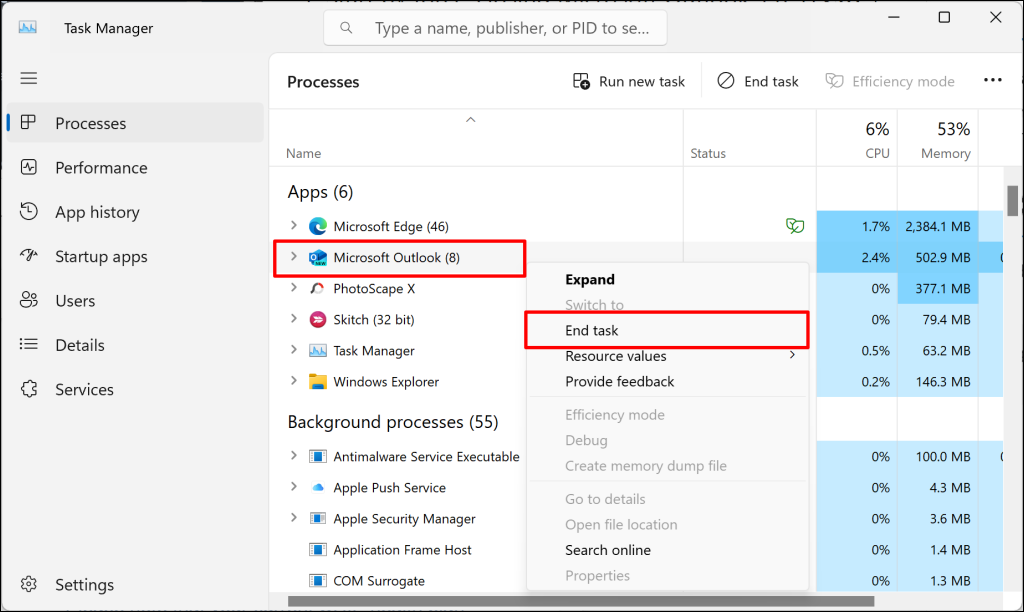1024x612 pixels.
Task: Expand the Windows Explorer process tree
Action: tap(293, 381)
